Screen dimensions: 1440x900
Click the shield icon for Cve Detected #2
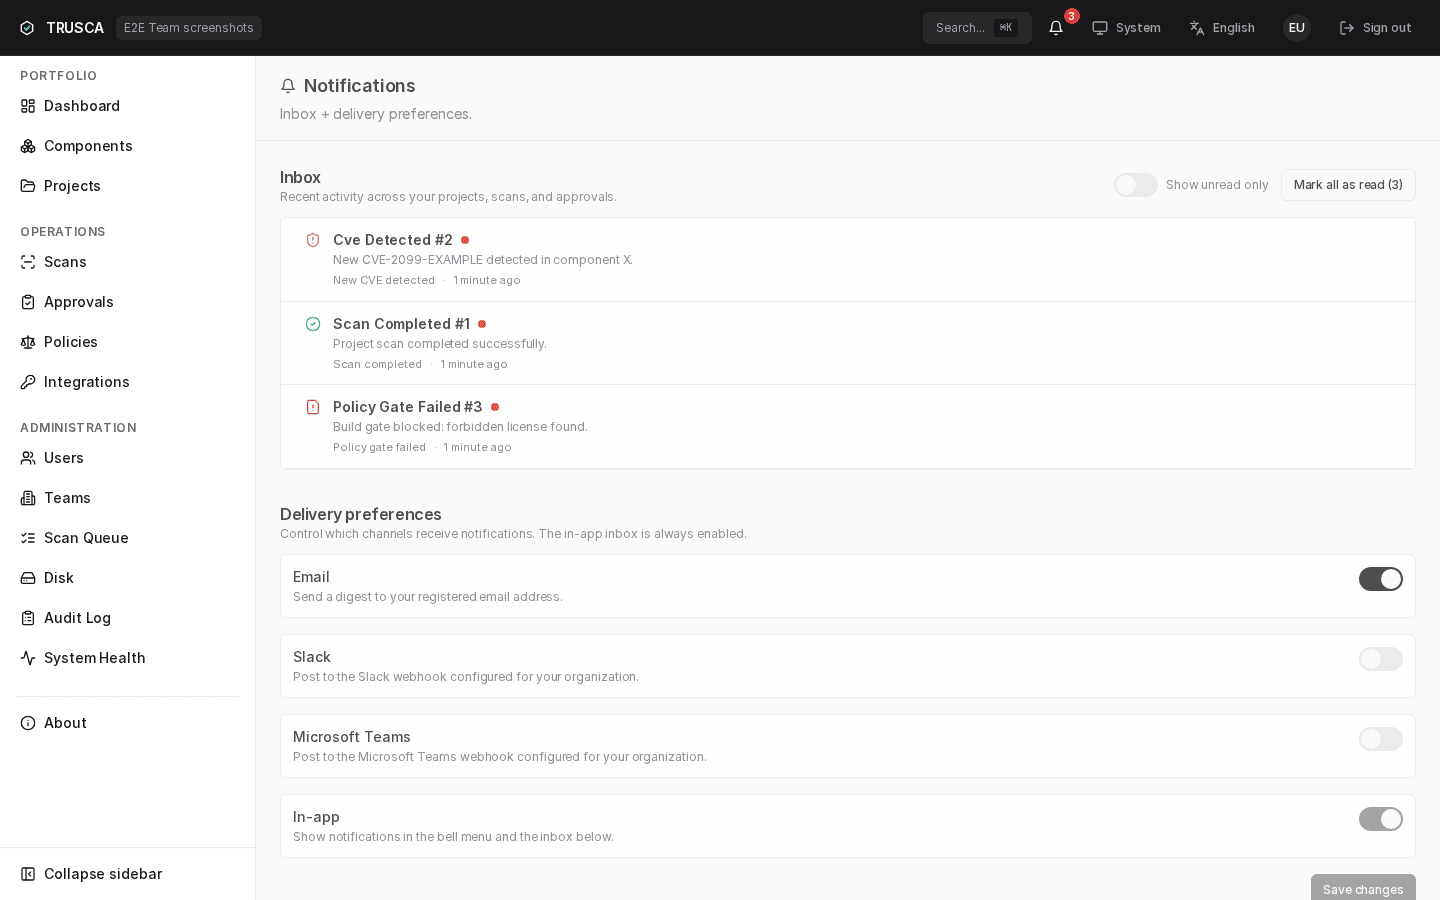313,240
